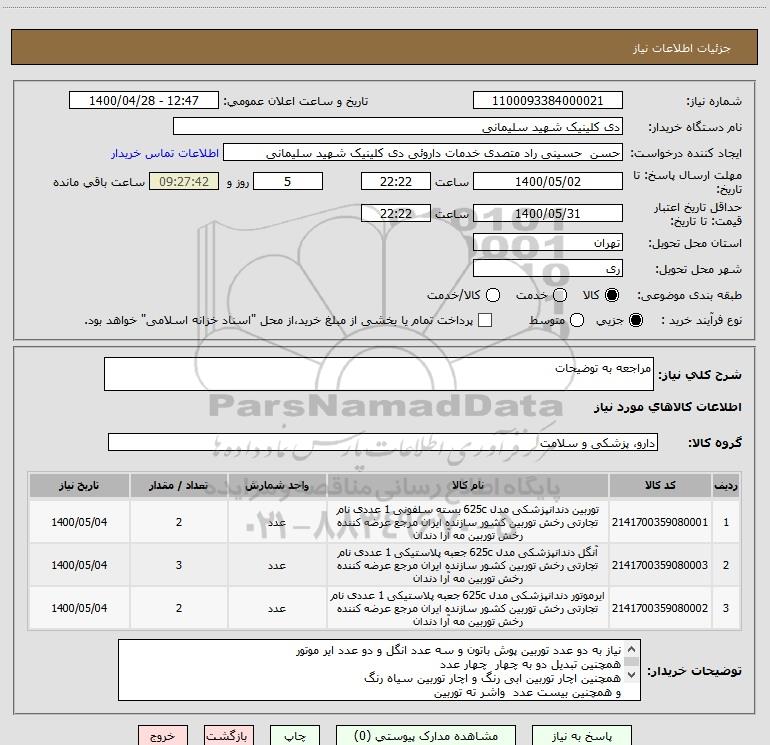Open اطلاعات تماس خریدار link
Viewport: 770px width, 745px height.
tap(165, 153)
